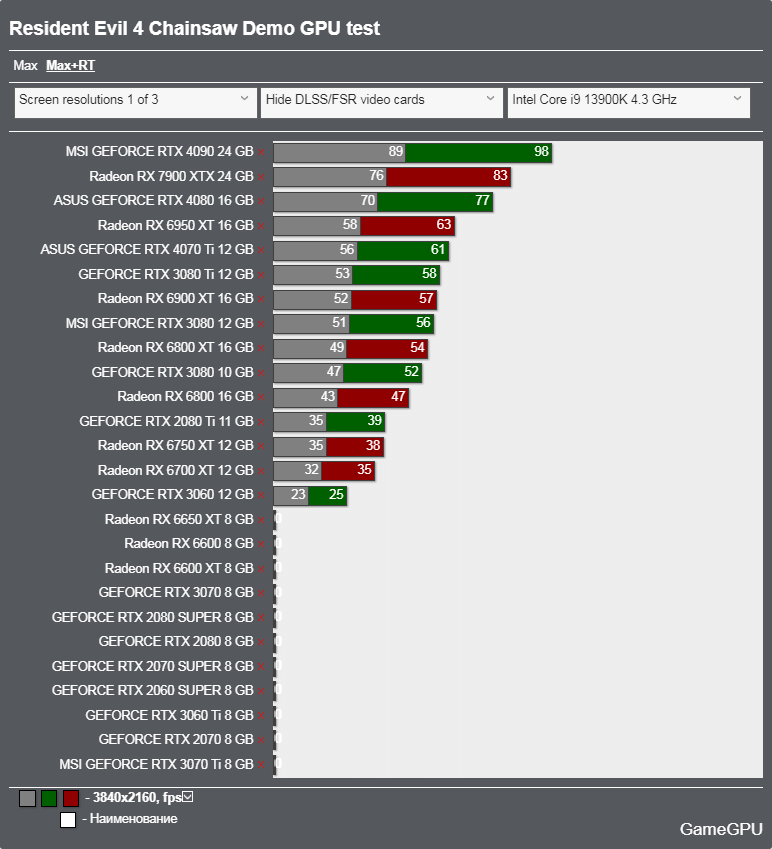
Task: Click the GEFORCE RTX 2080 Ti 11 GB label
Action: 166,421
